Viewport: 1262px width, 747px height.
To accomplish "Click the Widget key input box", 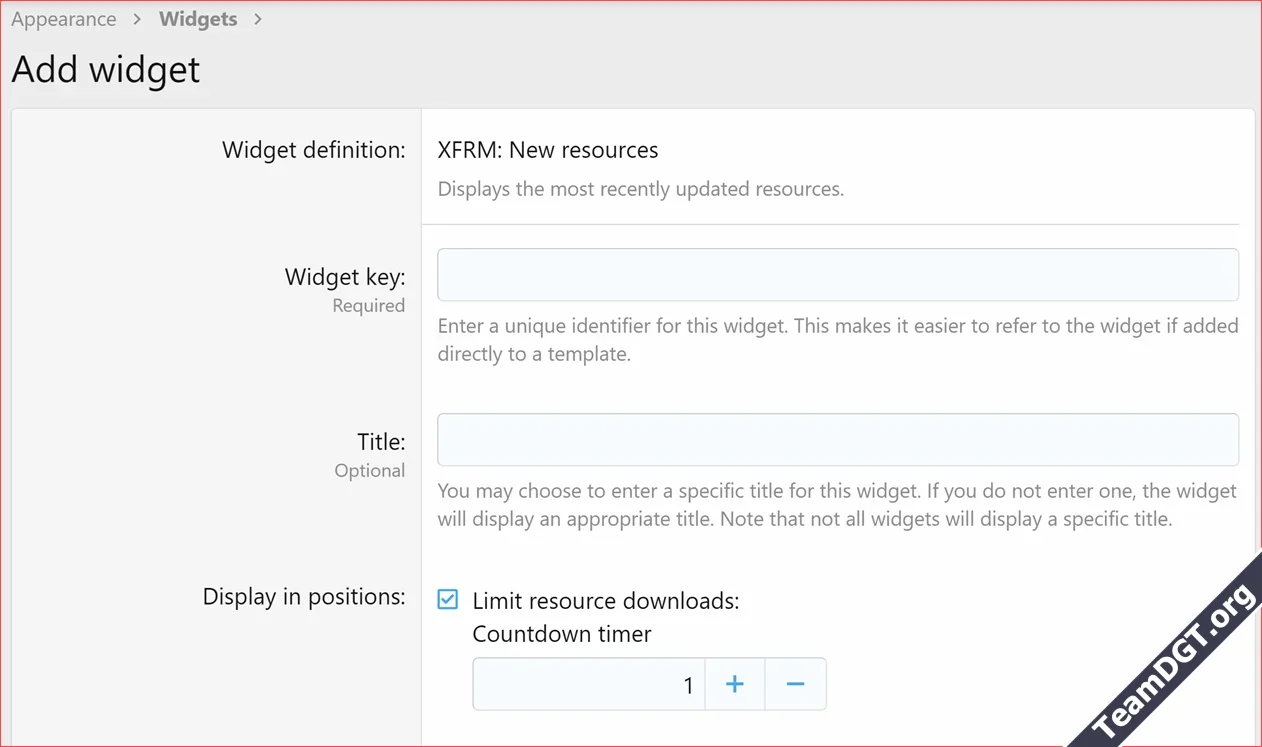I will point(838,274).
